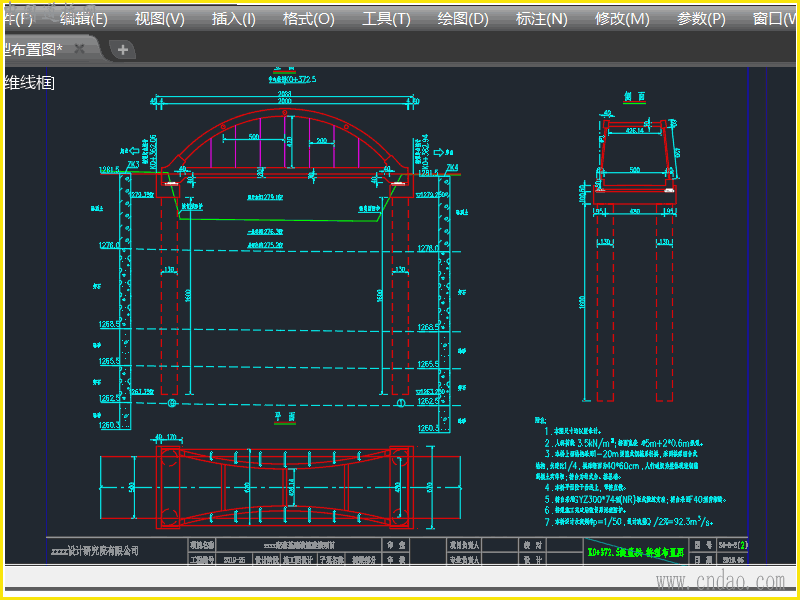The height and width of the screenshot is (600, 800).
Task: Show the 绘图(D) draw menu
Action: click(463, 19)
